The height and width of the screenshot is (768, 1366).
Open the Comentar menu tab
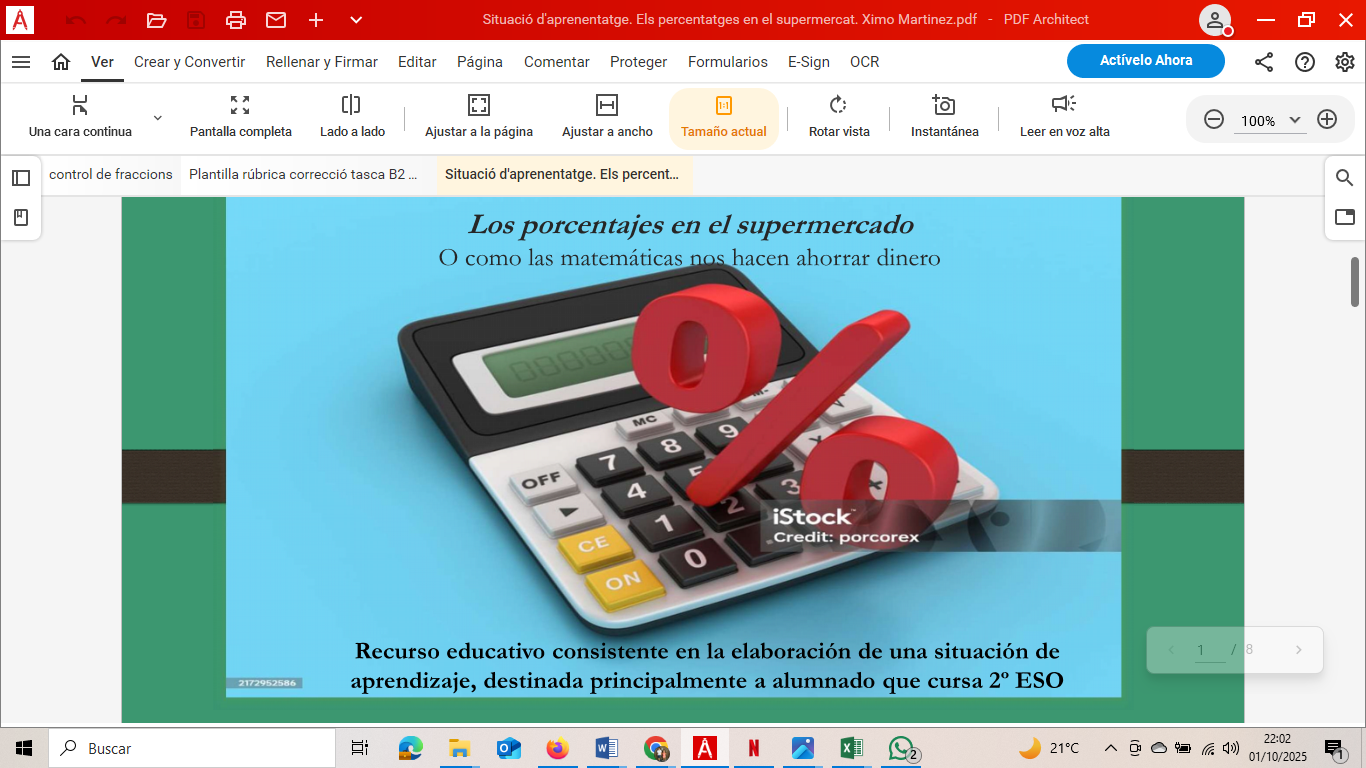pos(556,62)
